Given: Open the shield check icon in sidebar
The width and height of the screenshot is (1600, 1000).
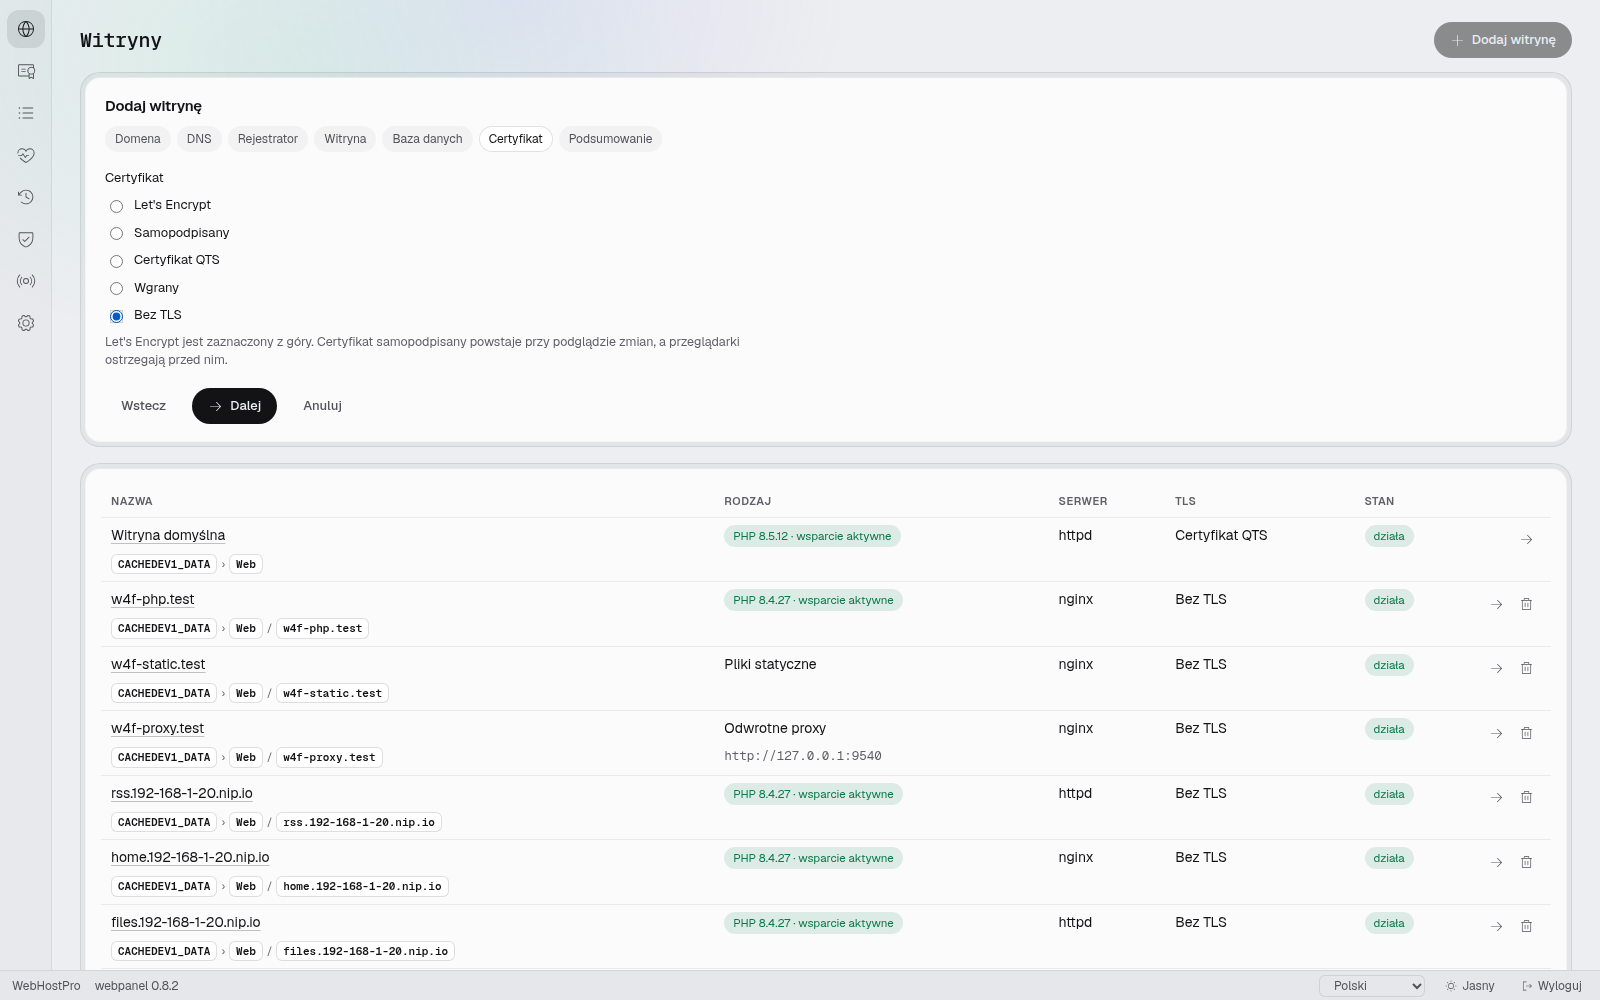Looking at the screenshot, I should [26, 239].
